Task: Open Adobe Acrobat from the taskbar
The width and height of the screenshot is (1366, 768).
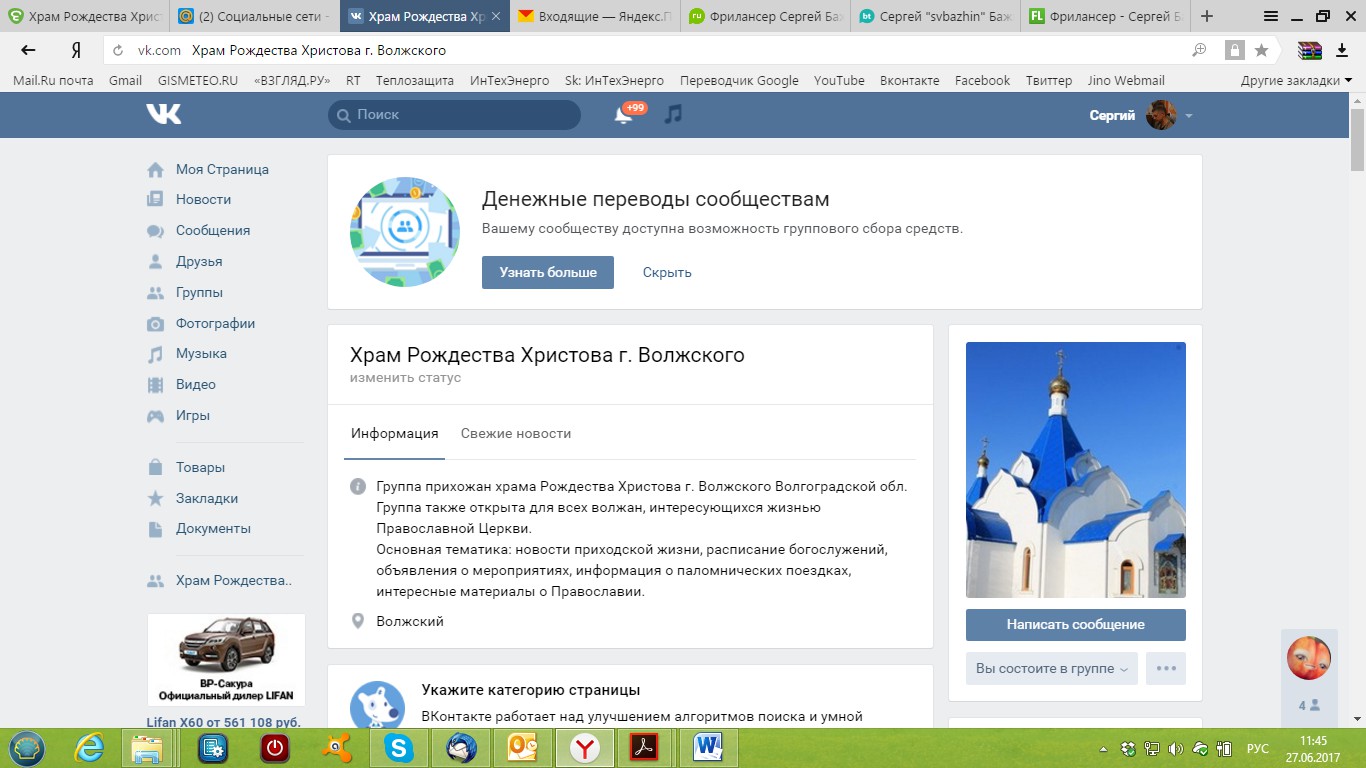Action: coord(646,747)
